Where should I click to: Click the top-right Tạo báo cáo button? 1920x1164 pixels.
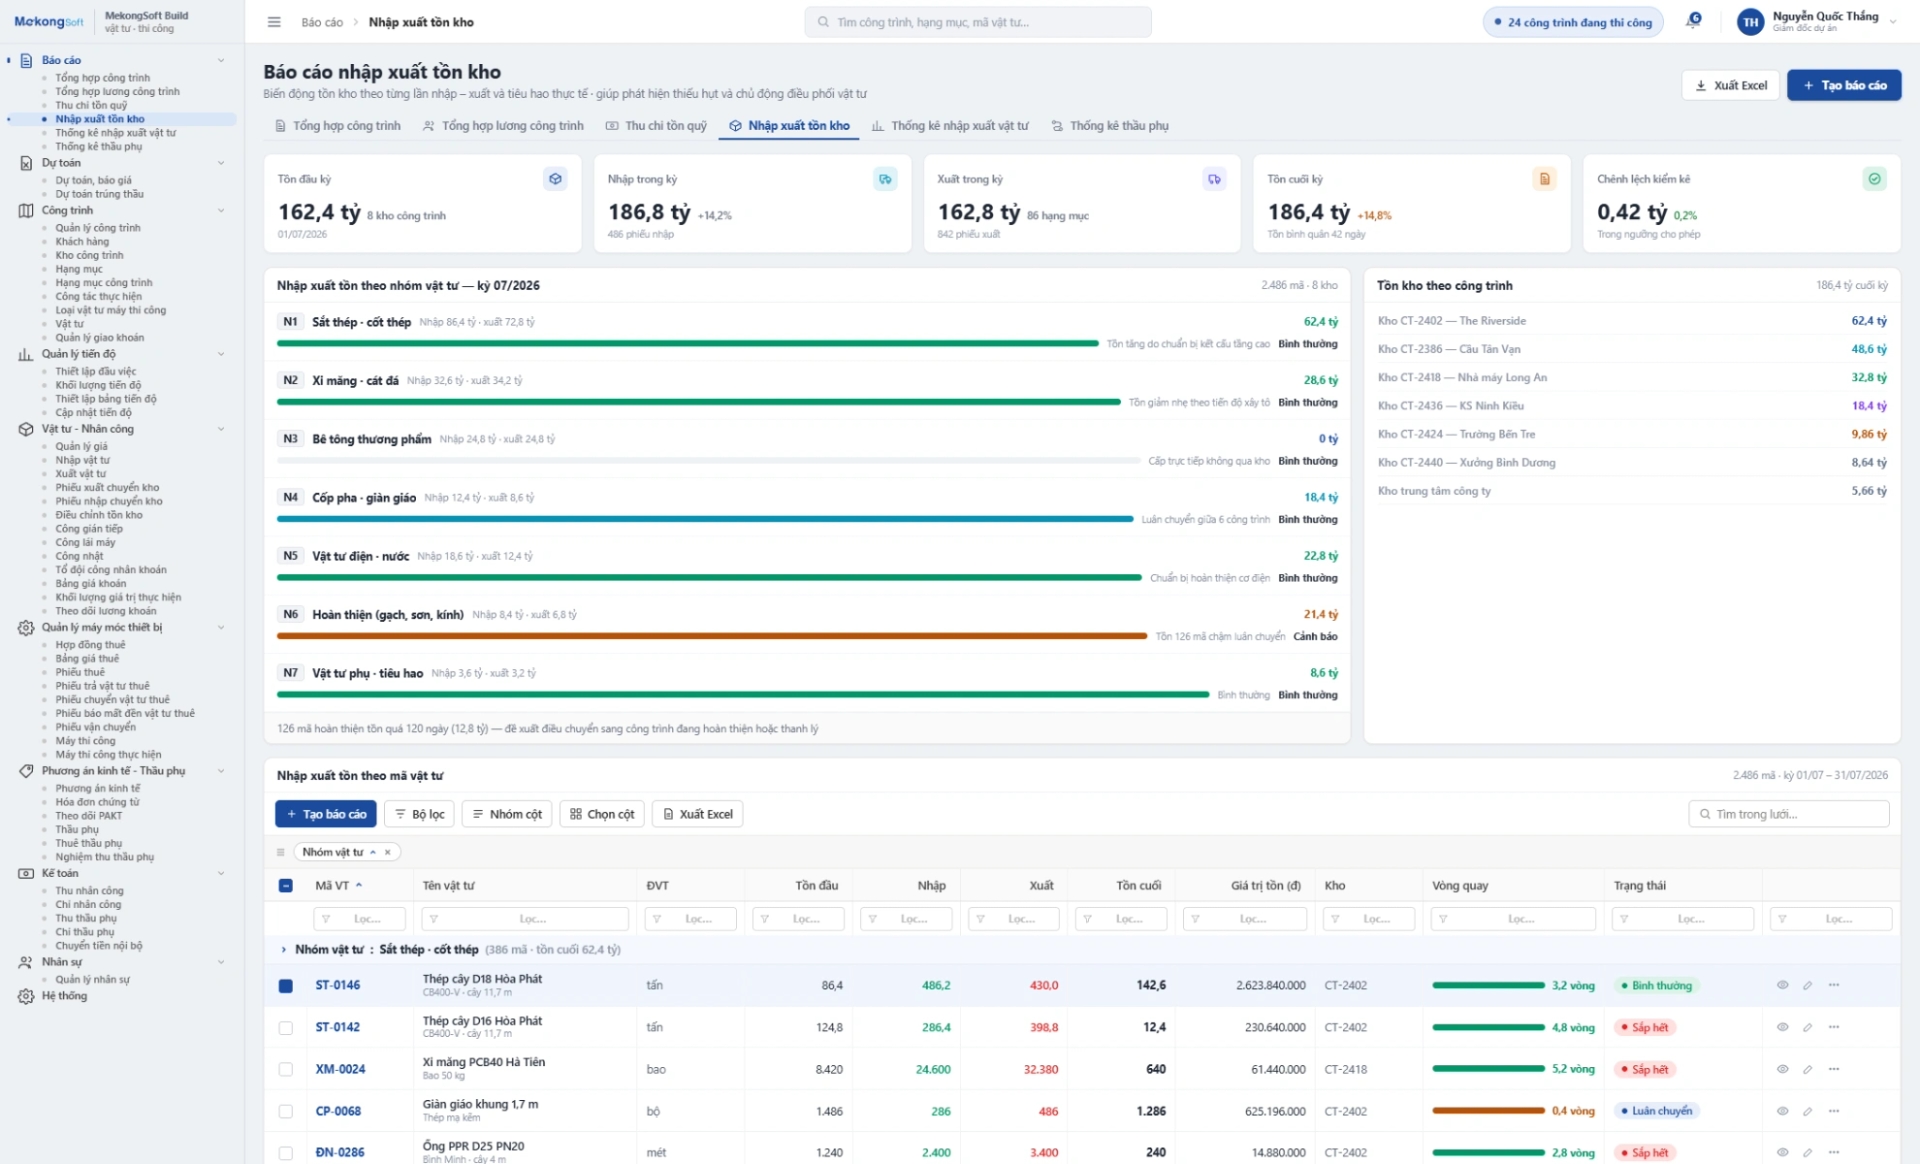[1844, 86]
